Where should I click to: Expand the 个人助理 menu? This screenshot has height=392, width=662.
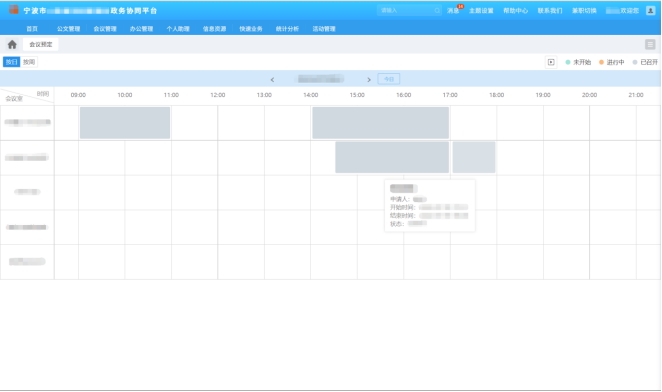point(178,29)
